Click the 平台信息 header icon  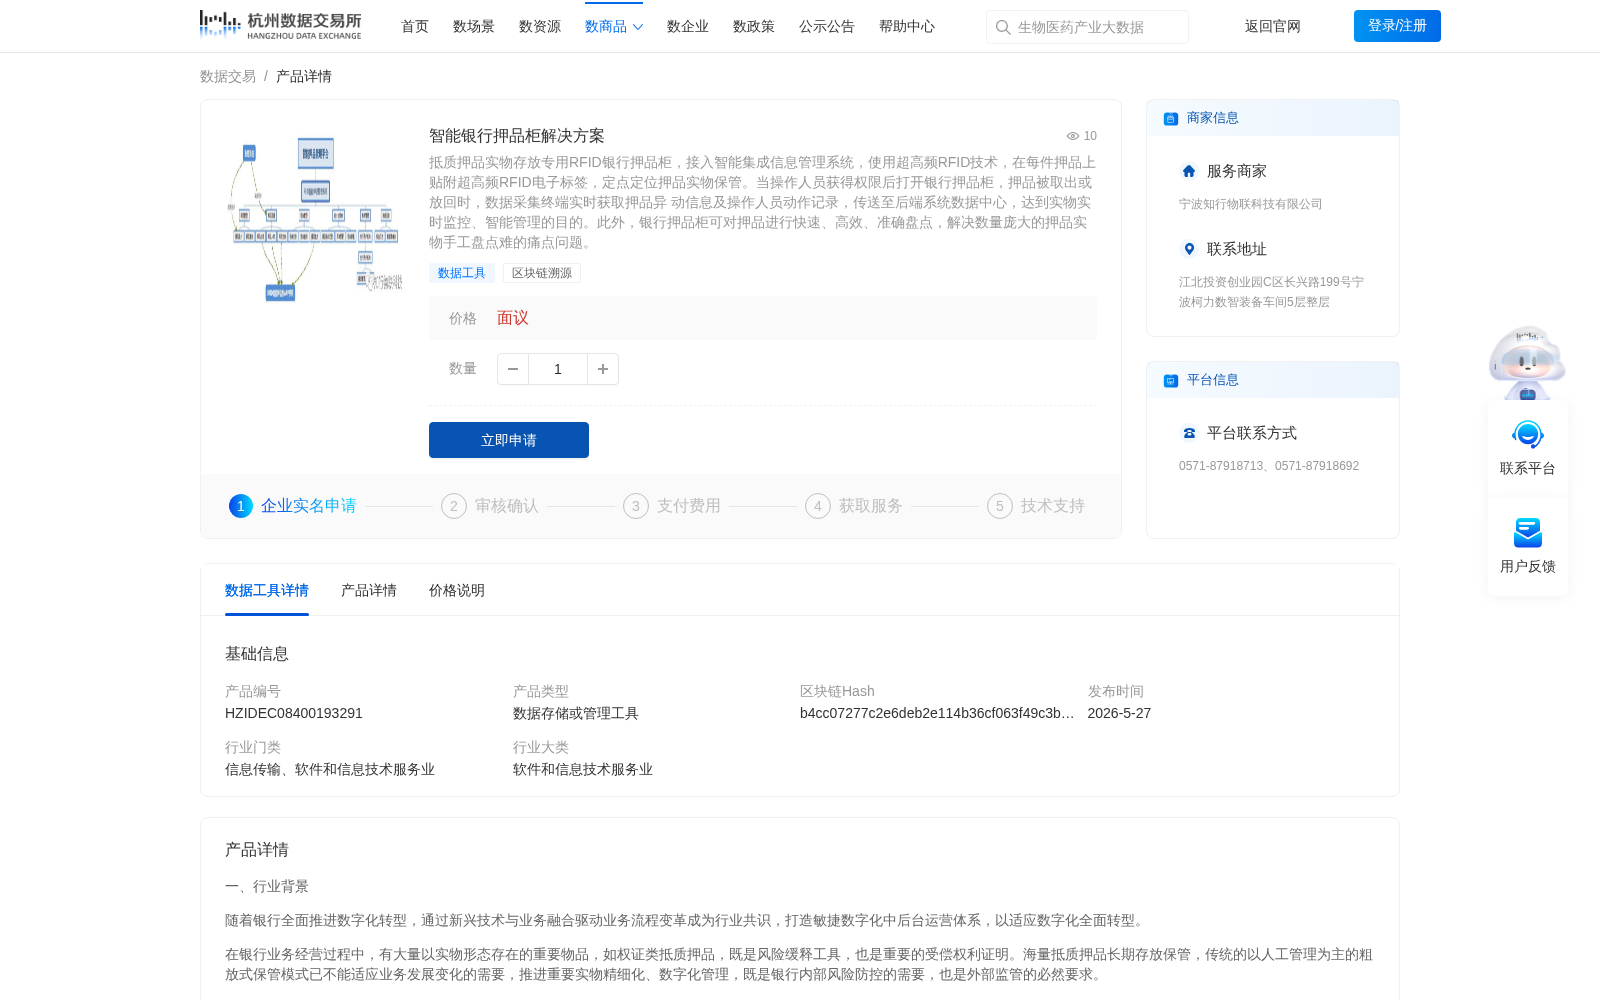pyautogui.click(x=1171, y=381)
